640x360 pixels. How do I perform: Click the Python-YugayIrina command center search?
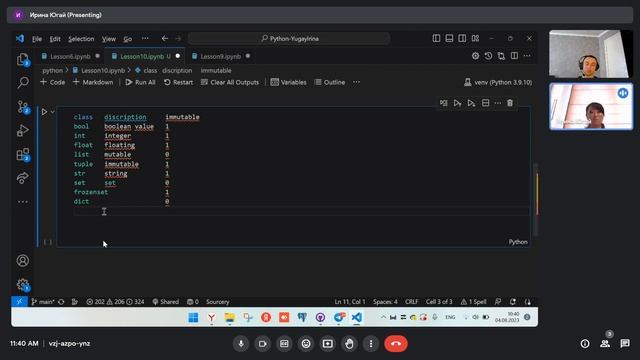click(x=289, y=38)
